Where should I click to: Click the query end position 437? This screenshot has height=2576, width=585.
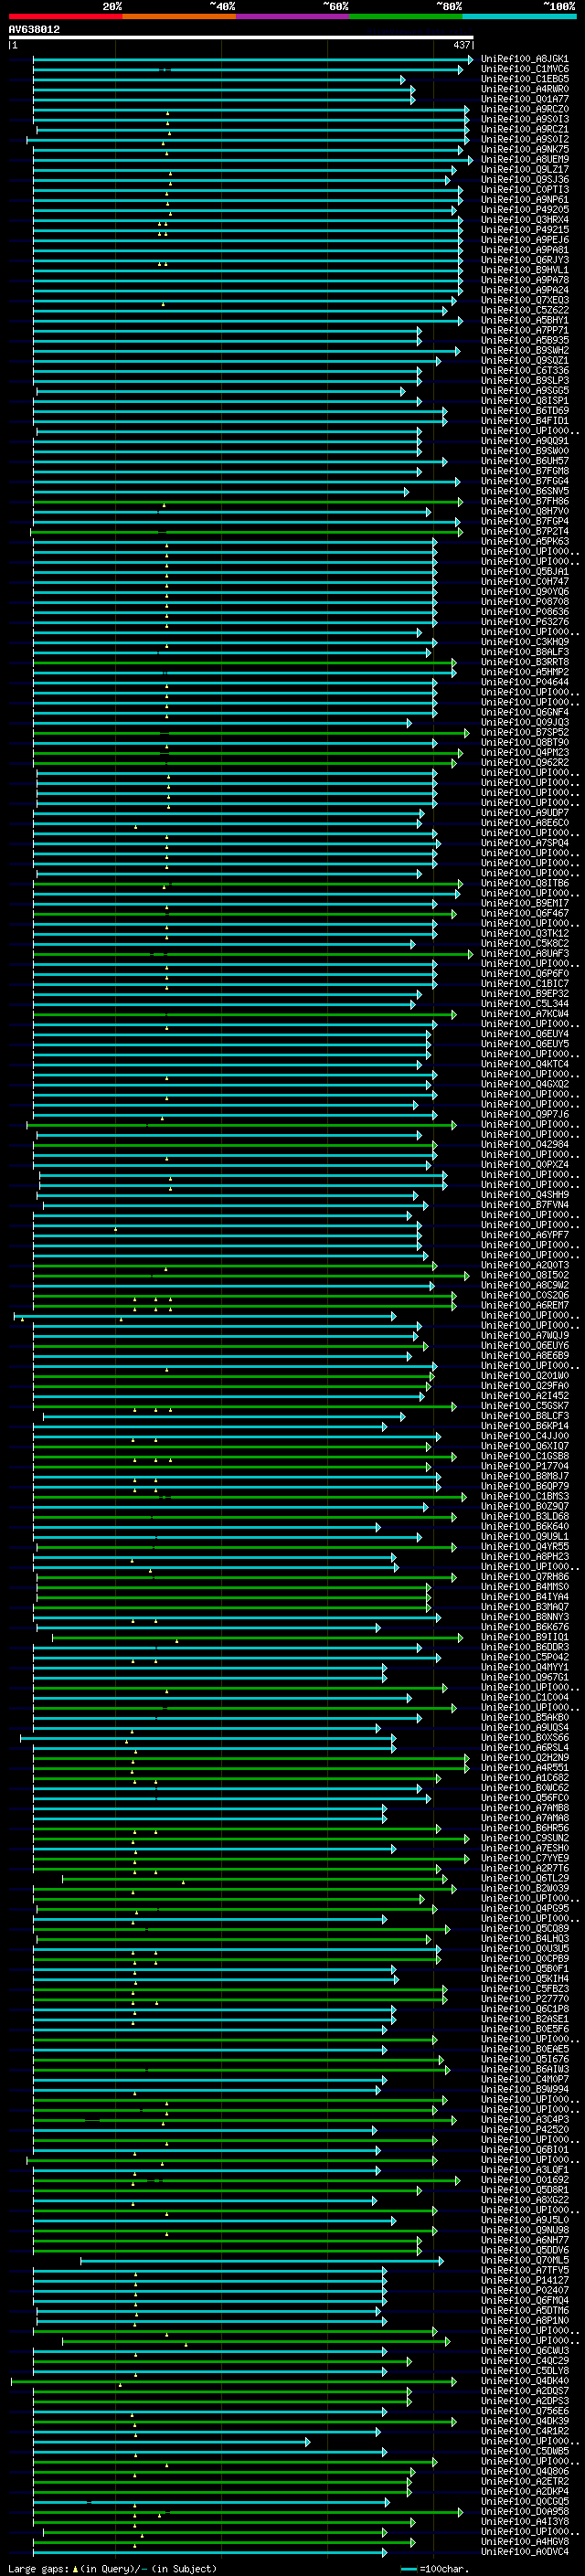[x=461, y=45]
